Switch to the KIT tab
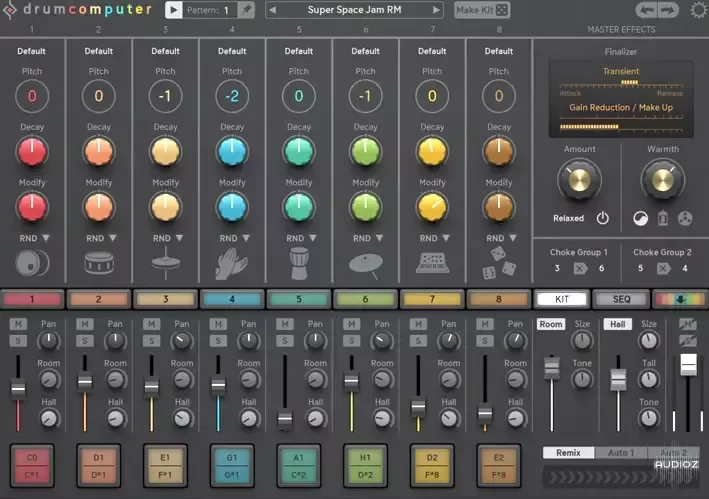Viewport: 709px width, 499px height. click(562, 299)
